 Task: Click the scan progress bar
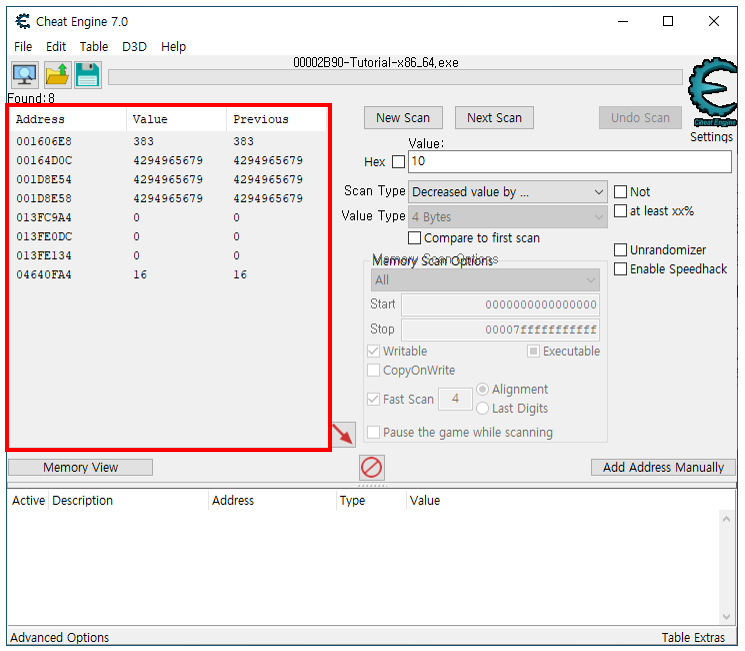pyautogui.click(x=395, y=77)
